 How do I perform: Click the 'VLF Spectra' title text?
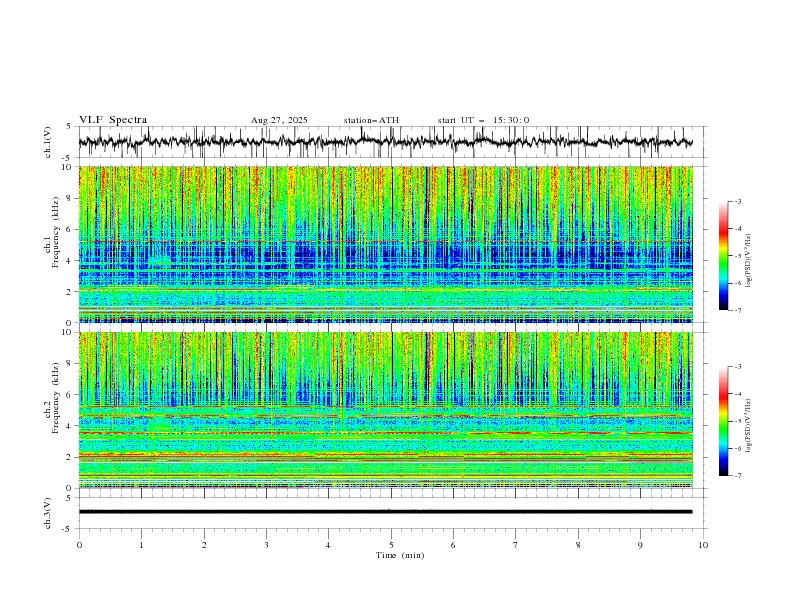113,120
